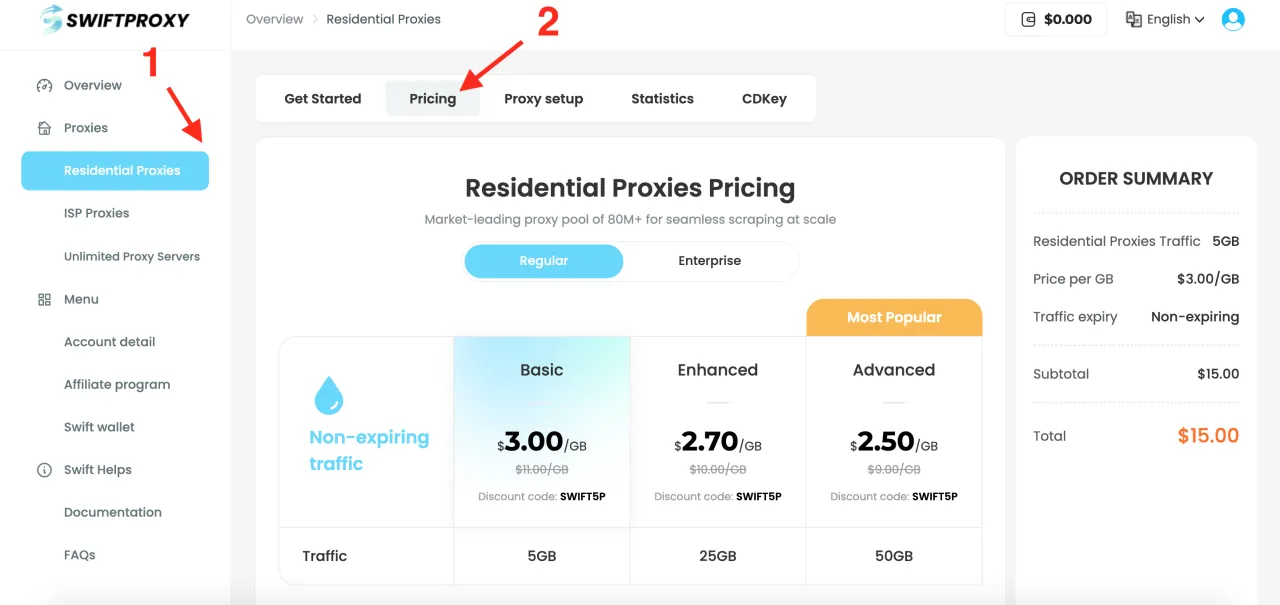The height and width of the screenshot is (605, 1280).
Task: Switch to the Enterprise pricing toggle
Action: [710, 261]
